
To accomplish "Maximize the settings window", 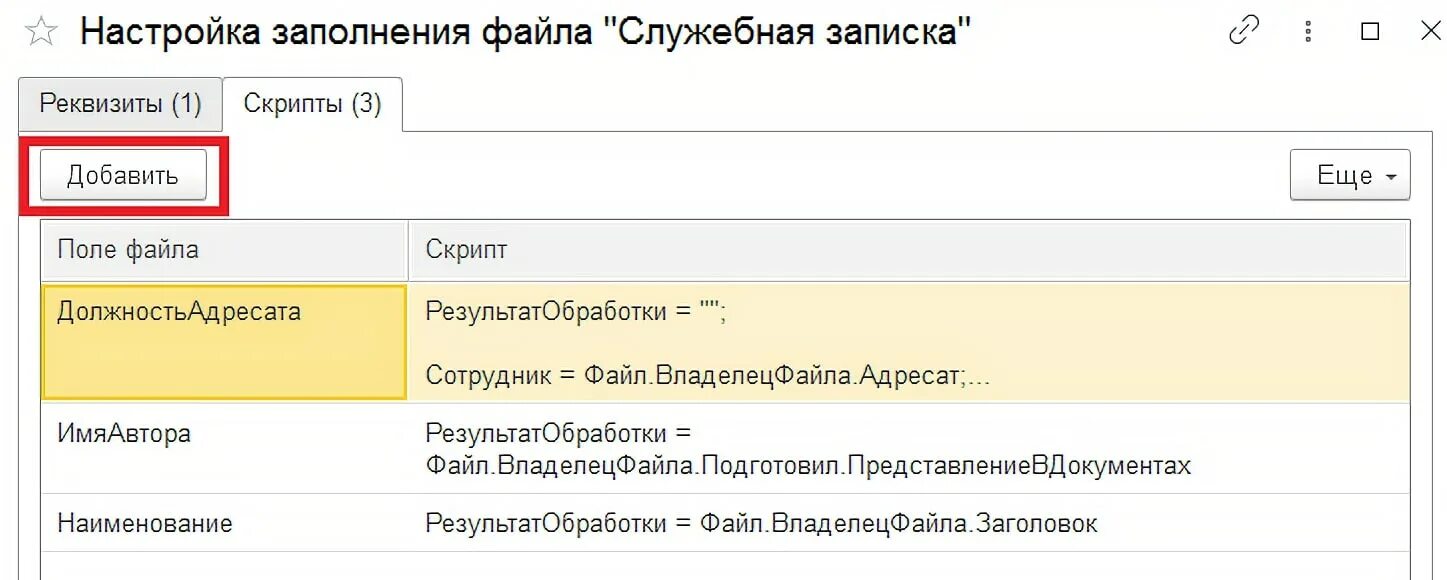I will coord(1370,32).
